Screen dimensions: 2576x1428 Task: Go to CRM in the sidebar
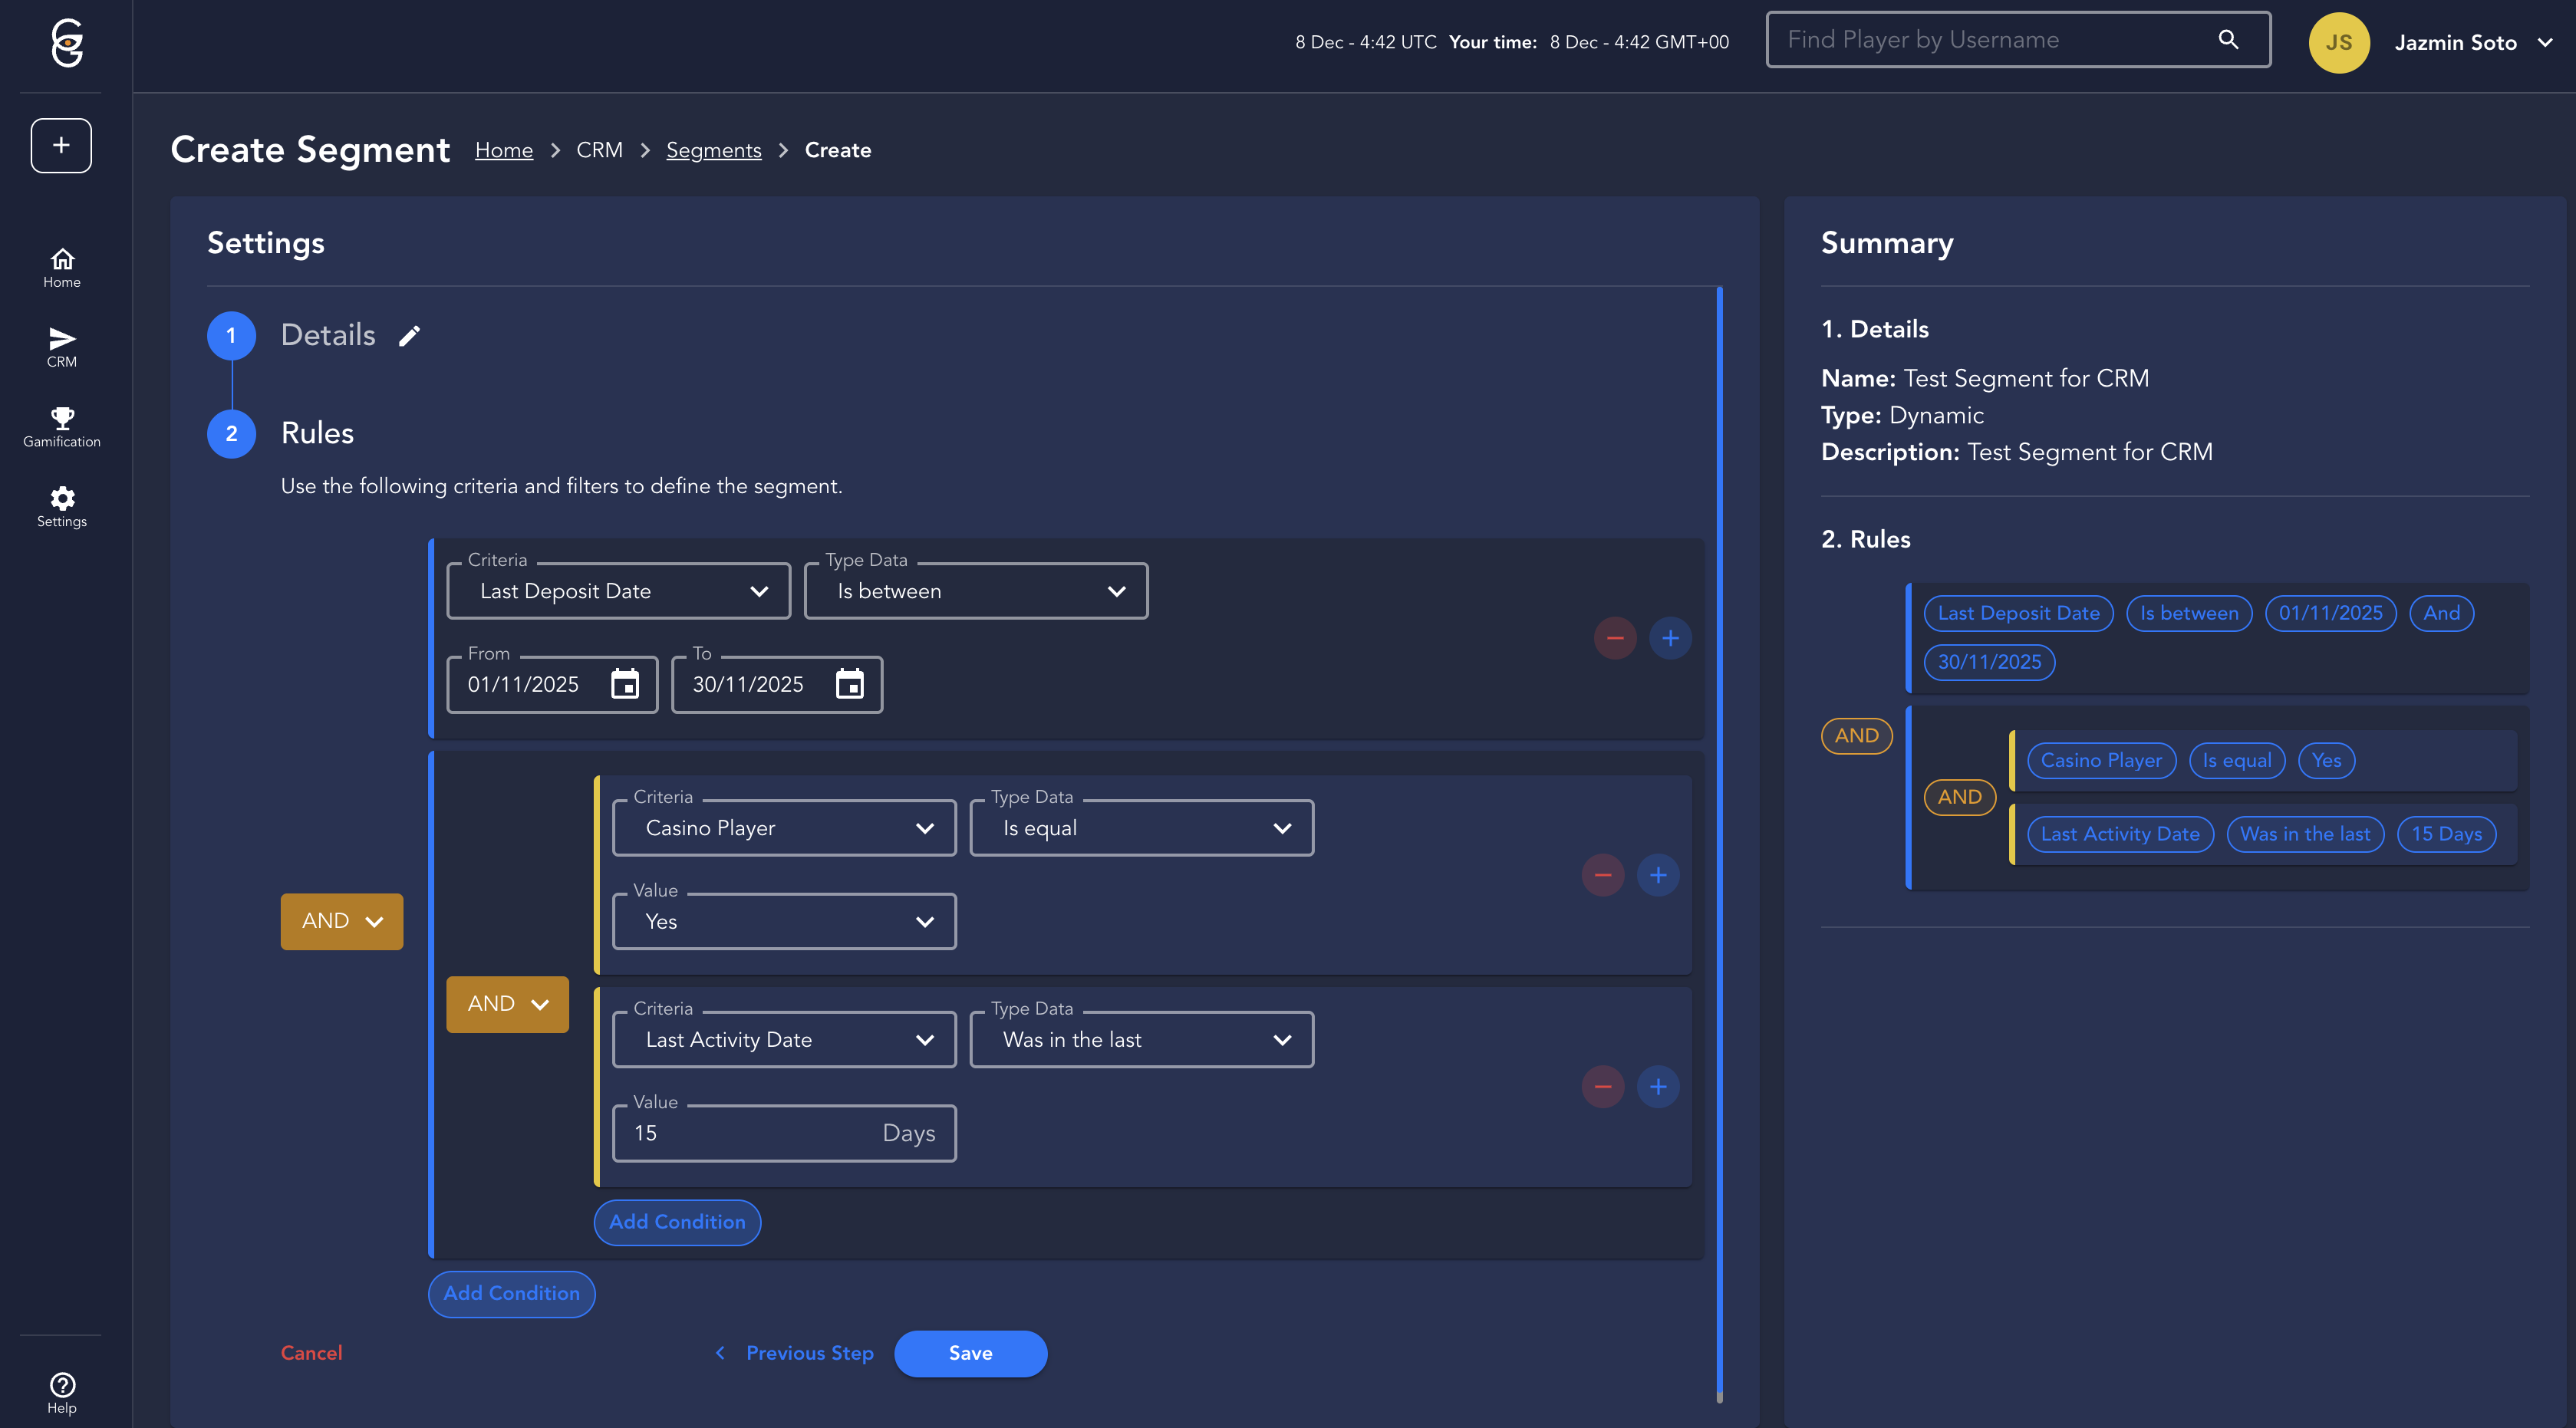click(x=62, y=346)
